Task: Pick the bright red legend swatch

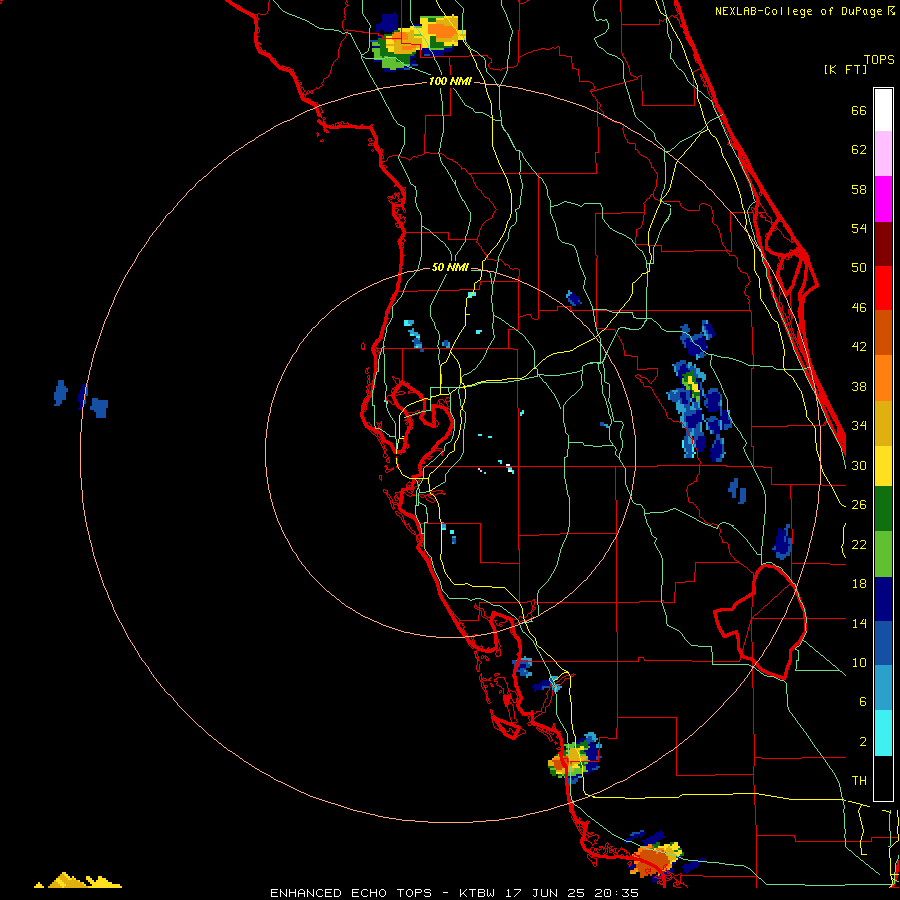Action: (883, 288)
